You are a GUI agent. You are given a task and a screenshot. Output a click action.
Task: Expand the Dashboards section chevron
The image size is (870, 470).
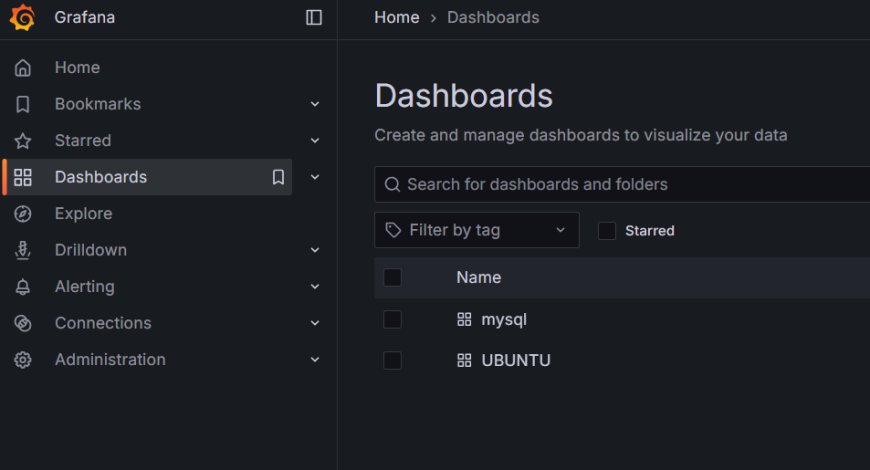click(315, 177)
